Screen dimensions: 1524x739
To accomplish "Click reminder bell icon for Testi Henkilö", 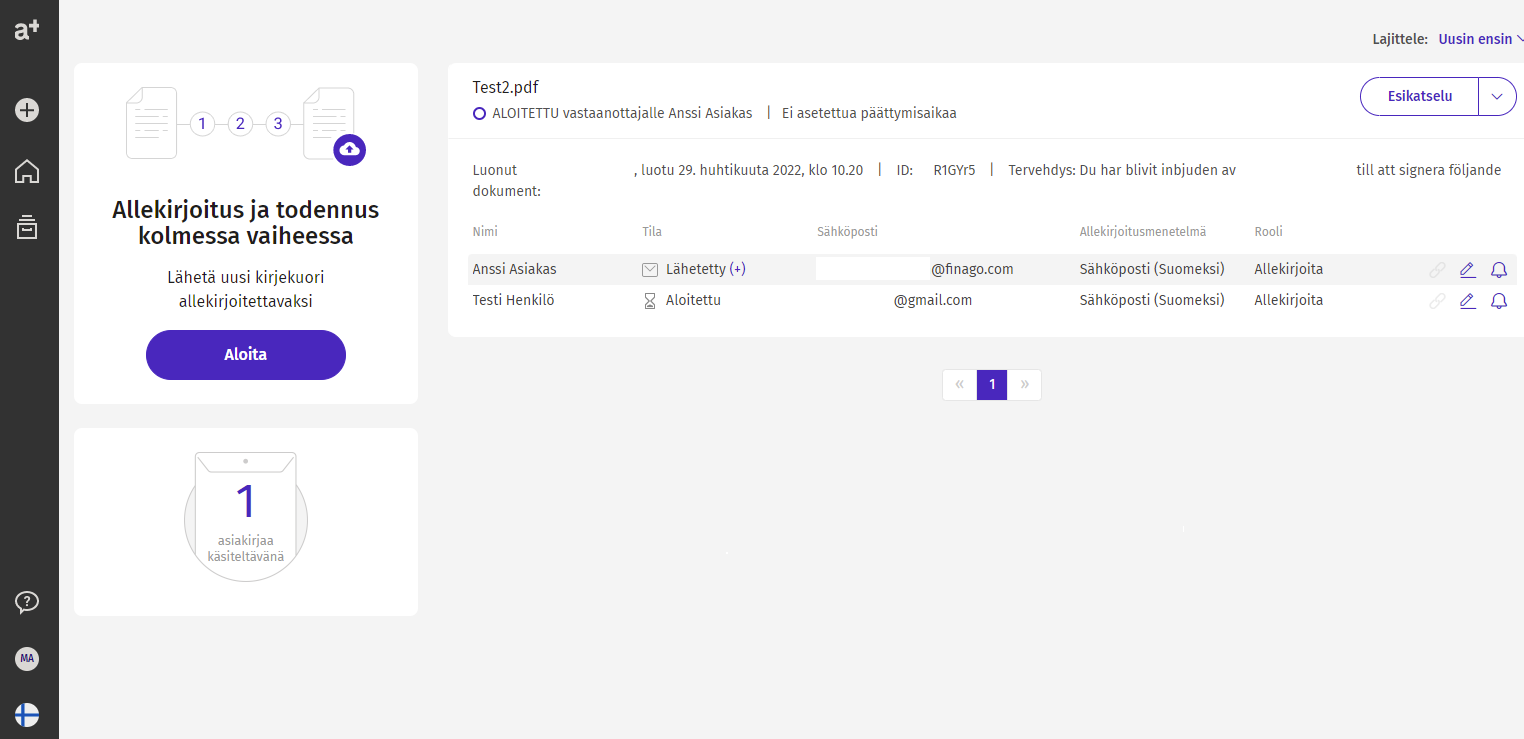I will coord(1498,300).
